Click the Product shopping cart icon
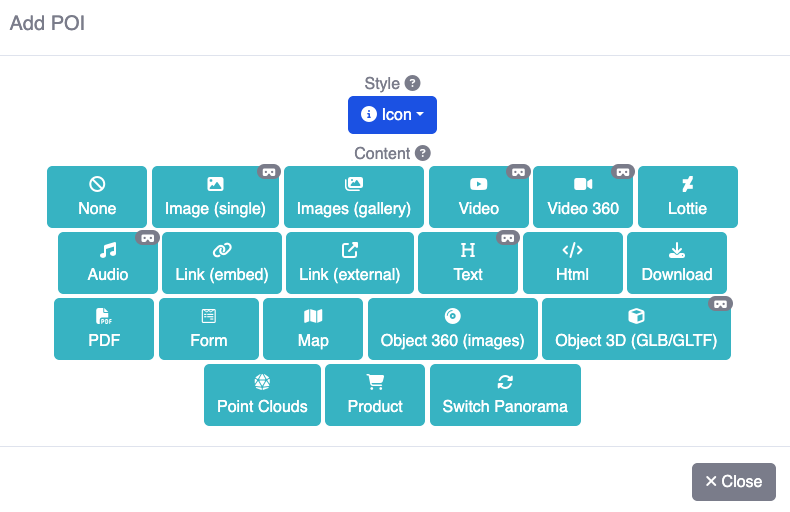This screenshot has height=512, width=790. click(375, 382)
